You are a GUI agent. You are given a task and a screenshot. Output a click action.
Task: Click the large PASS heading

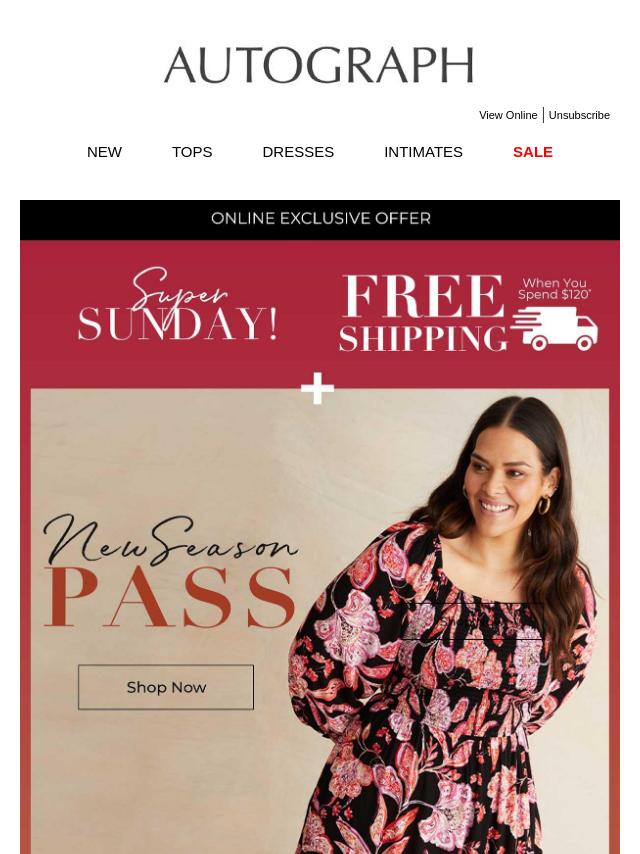pos(170,597)
